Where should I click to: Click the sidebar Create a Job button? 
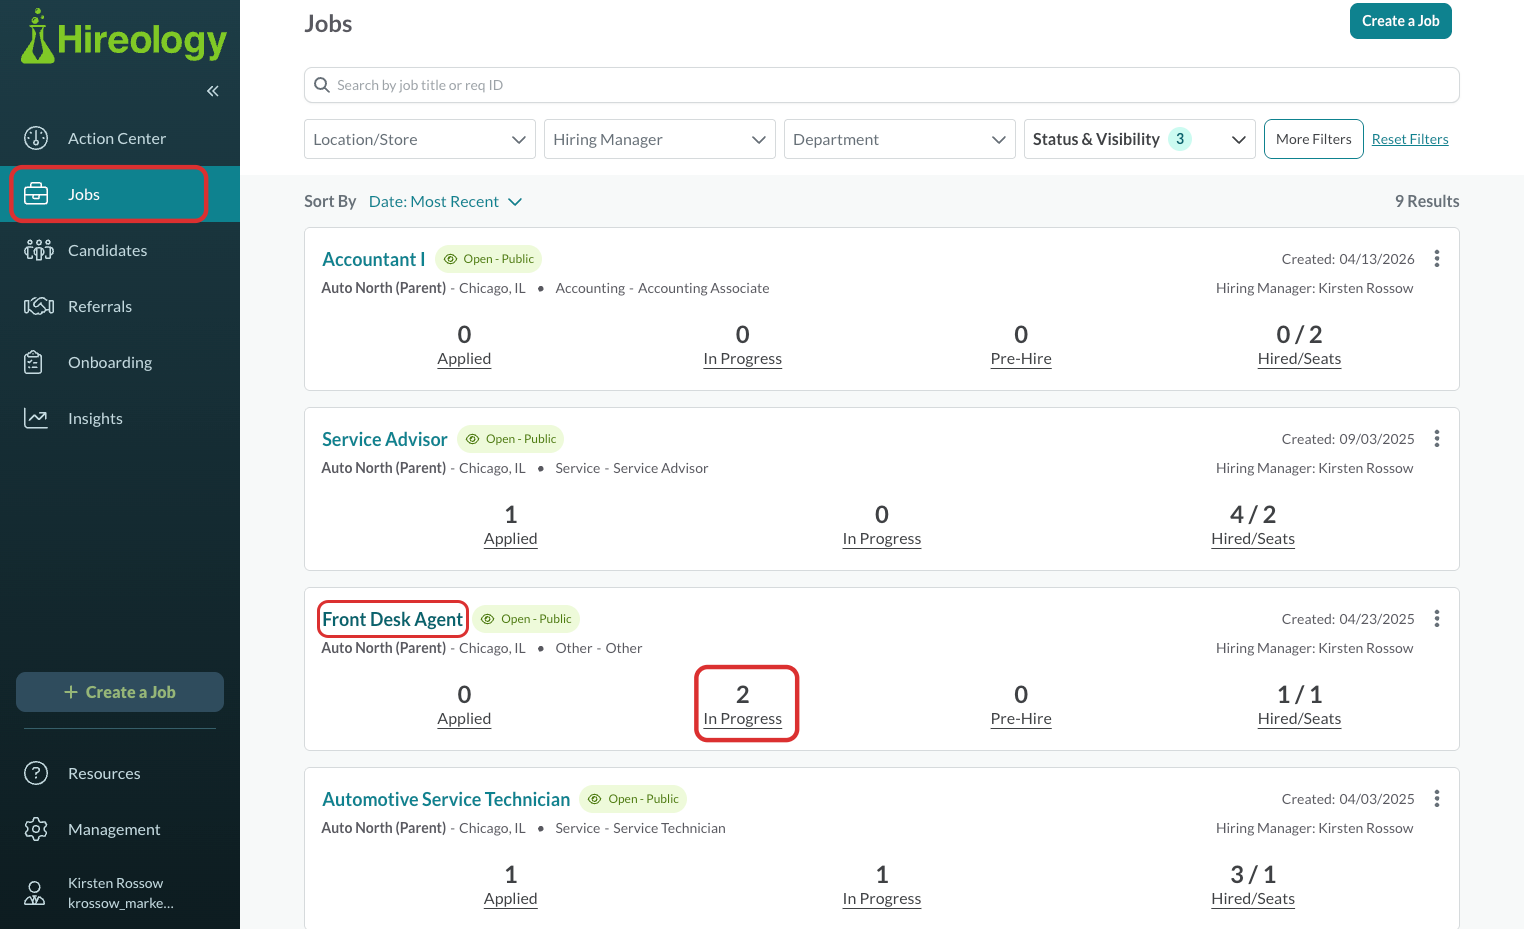pyautogui.click(x=120, y=692)
